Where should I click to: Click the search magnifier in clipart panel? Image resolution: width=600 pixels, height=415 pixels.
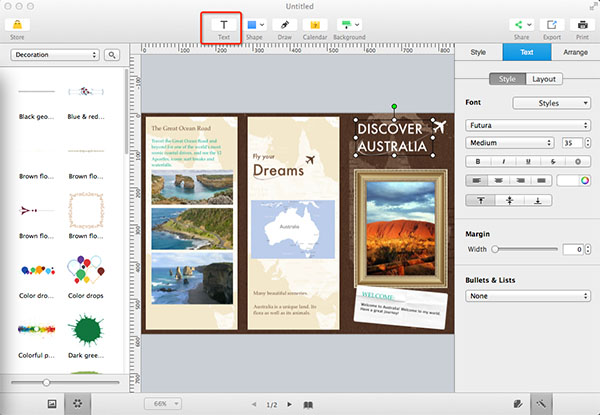click(112, 55)
